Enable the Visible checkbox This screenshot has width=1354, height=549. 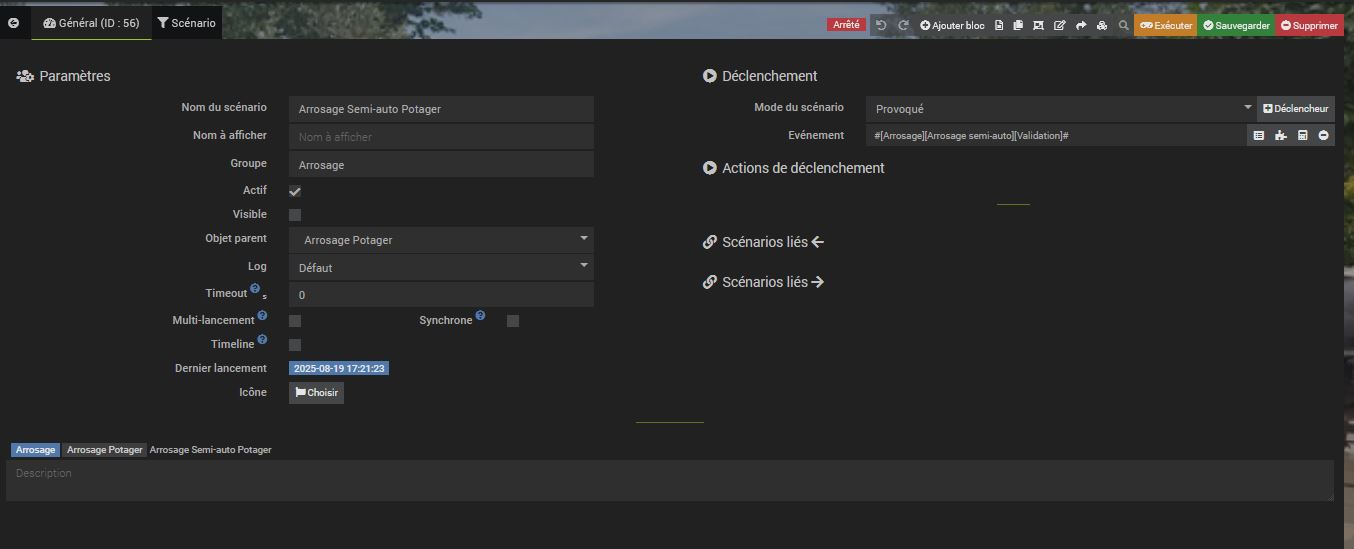coord(295,215)
